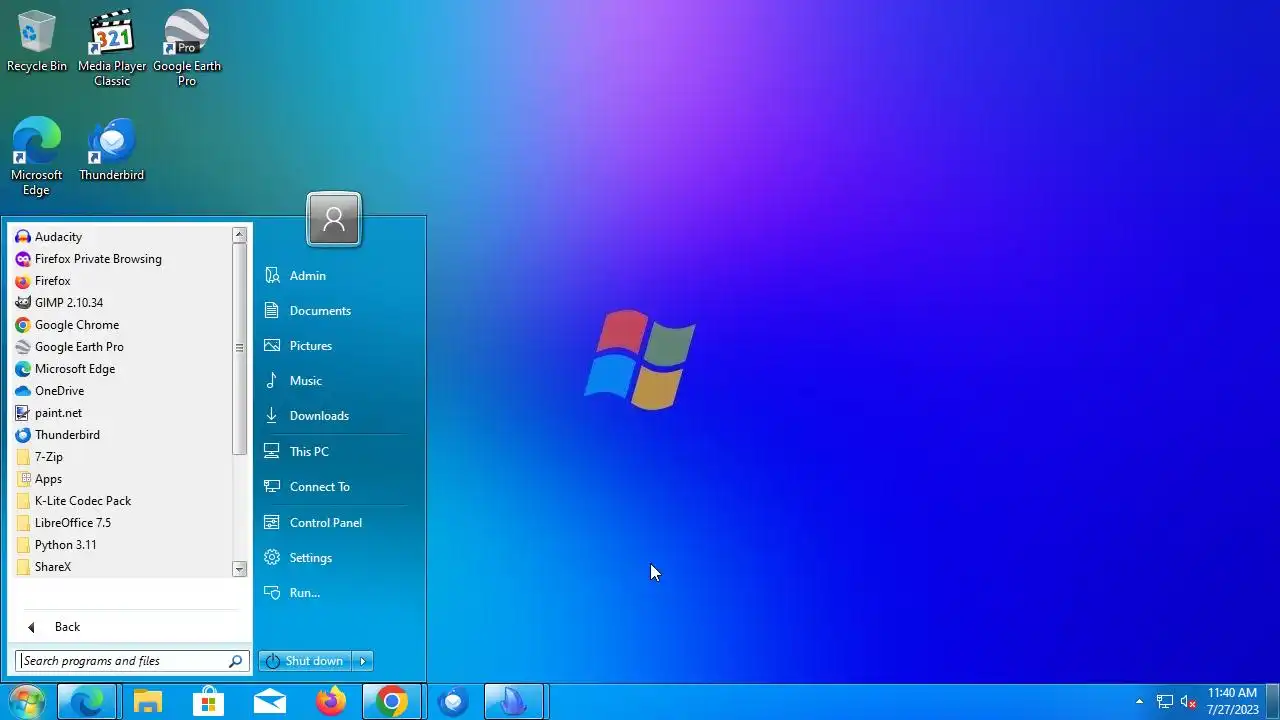Launch GIMP 2.10.34
The image size is (1280, 720).
point(121,303)
